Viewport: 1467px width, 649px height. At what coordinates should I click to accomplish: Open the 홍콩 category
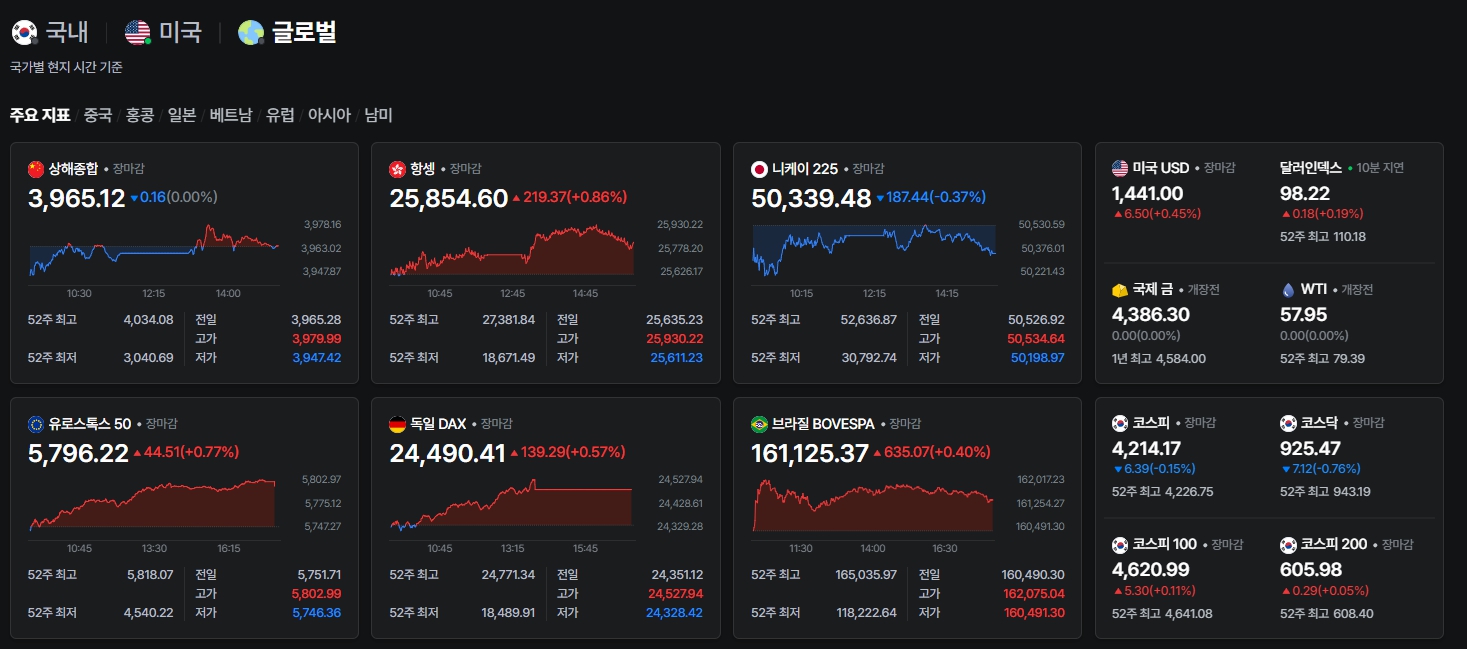point(140,115)
